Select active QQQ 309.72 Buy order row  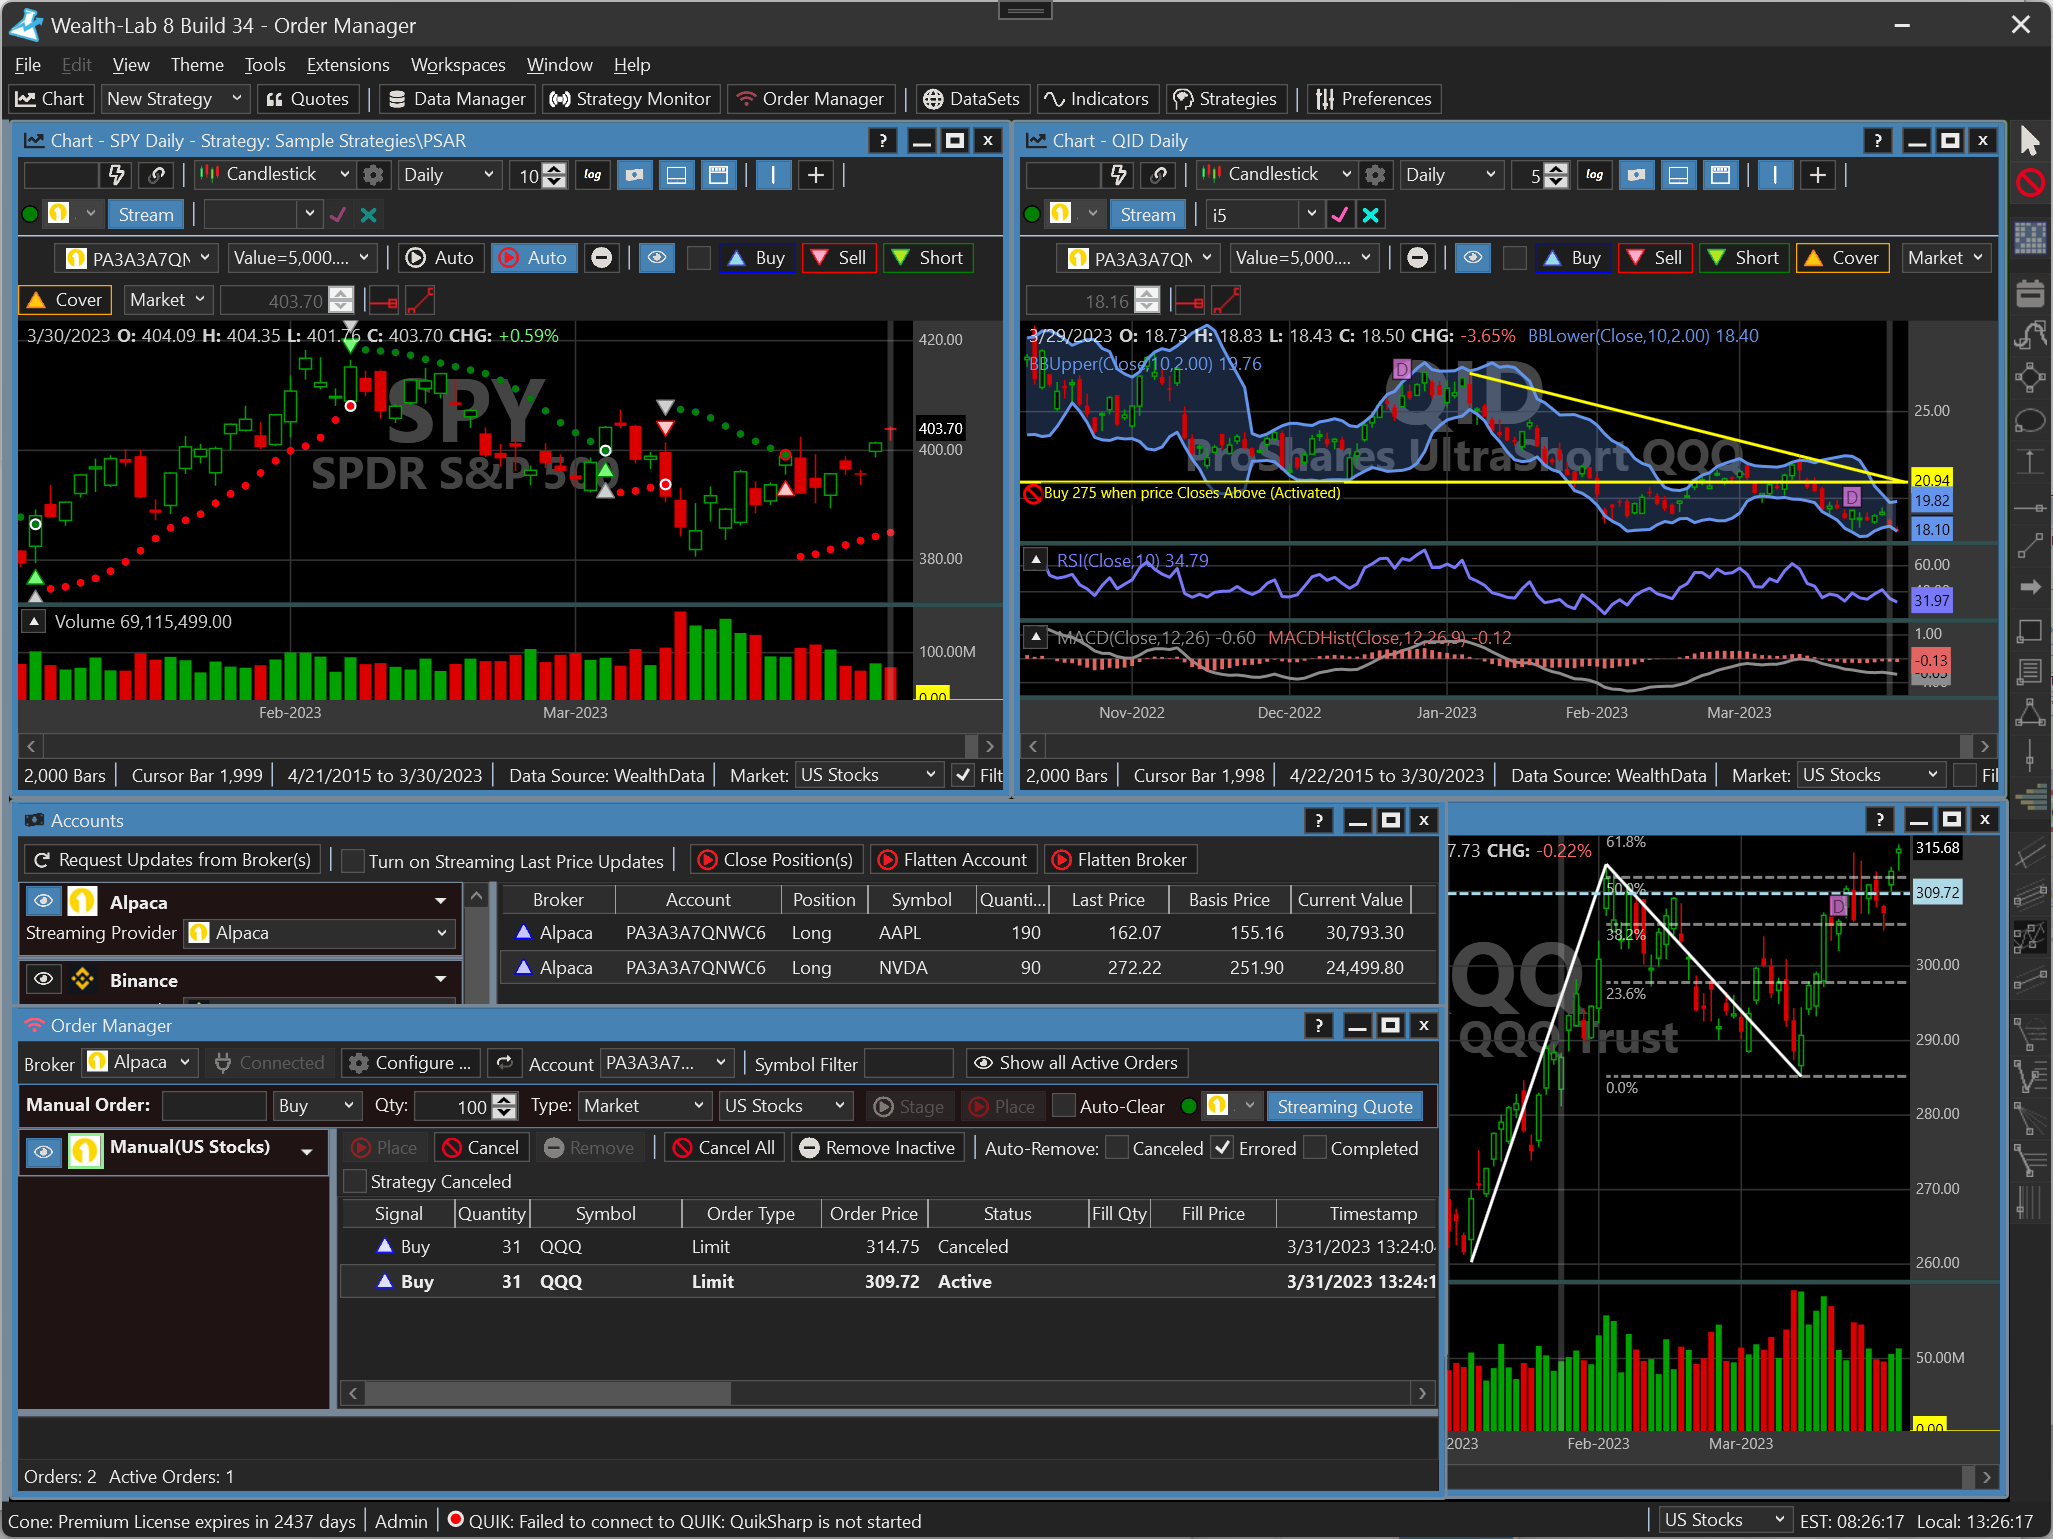(x=888, y=1282)
